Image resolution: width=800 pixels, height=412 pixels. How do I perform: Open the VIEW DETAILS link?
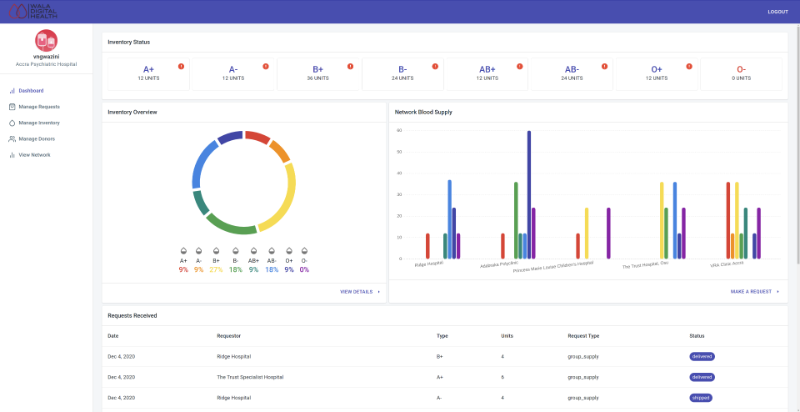pos(359,292)
